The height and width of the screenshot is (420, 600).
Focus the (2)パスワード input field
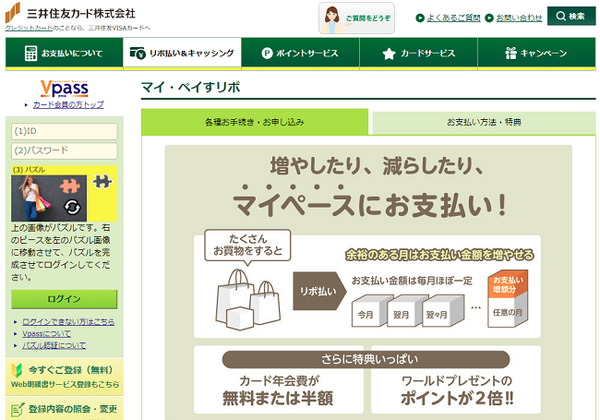[64, 150]
